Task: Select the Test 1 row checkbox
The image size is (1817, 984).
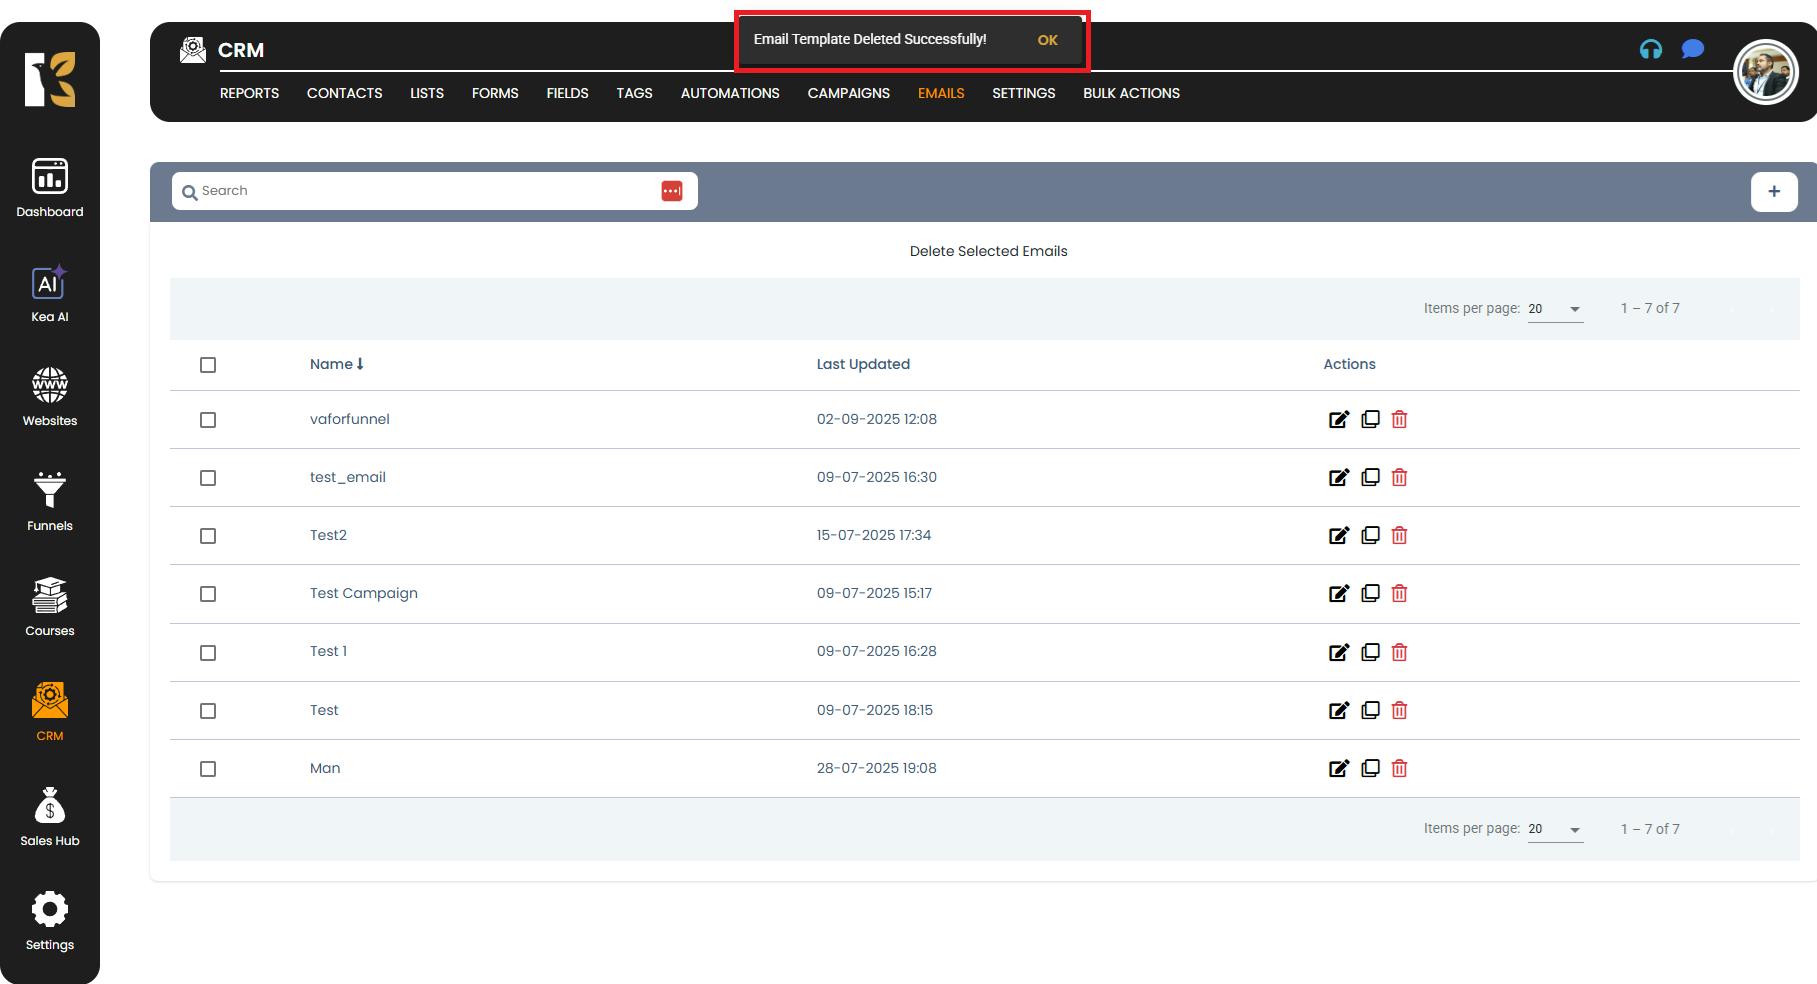Action: 208,653
